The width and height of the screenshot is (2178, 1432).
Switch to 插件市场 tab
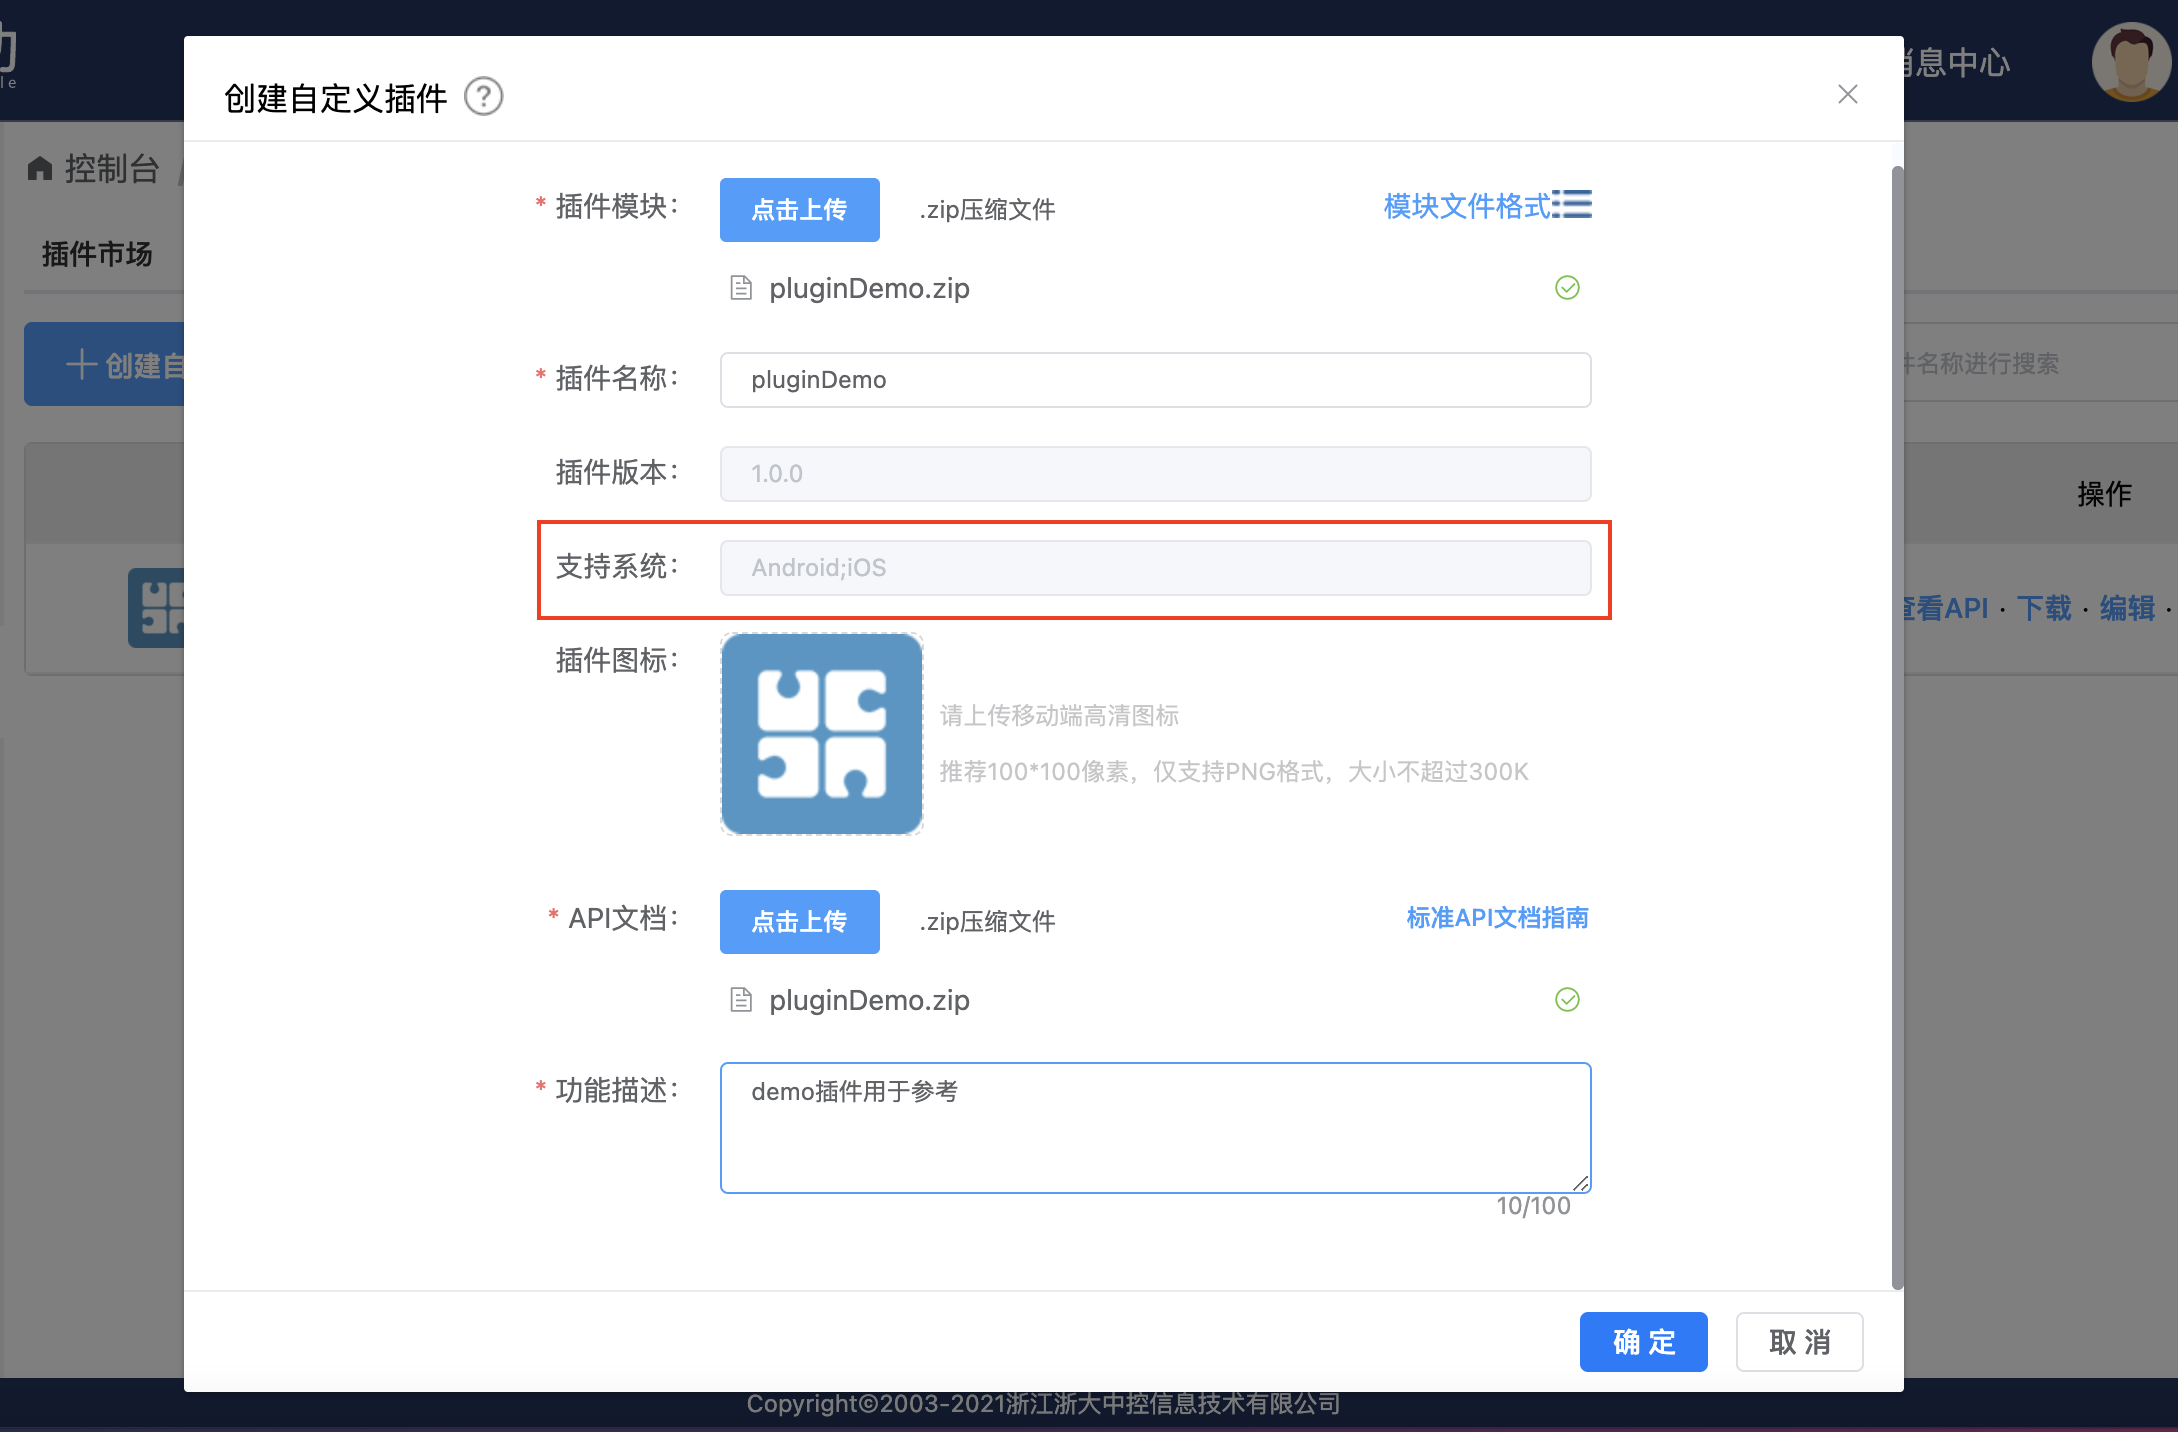pyautogui.click(x=97, y=254)
